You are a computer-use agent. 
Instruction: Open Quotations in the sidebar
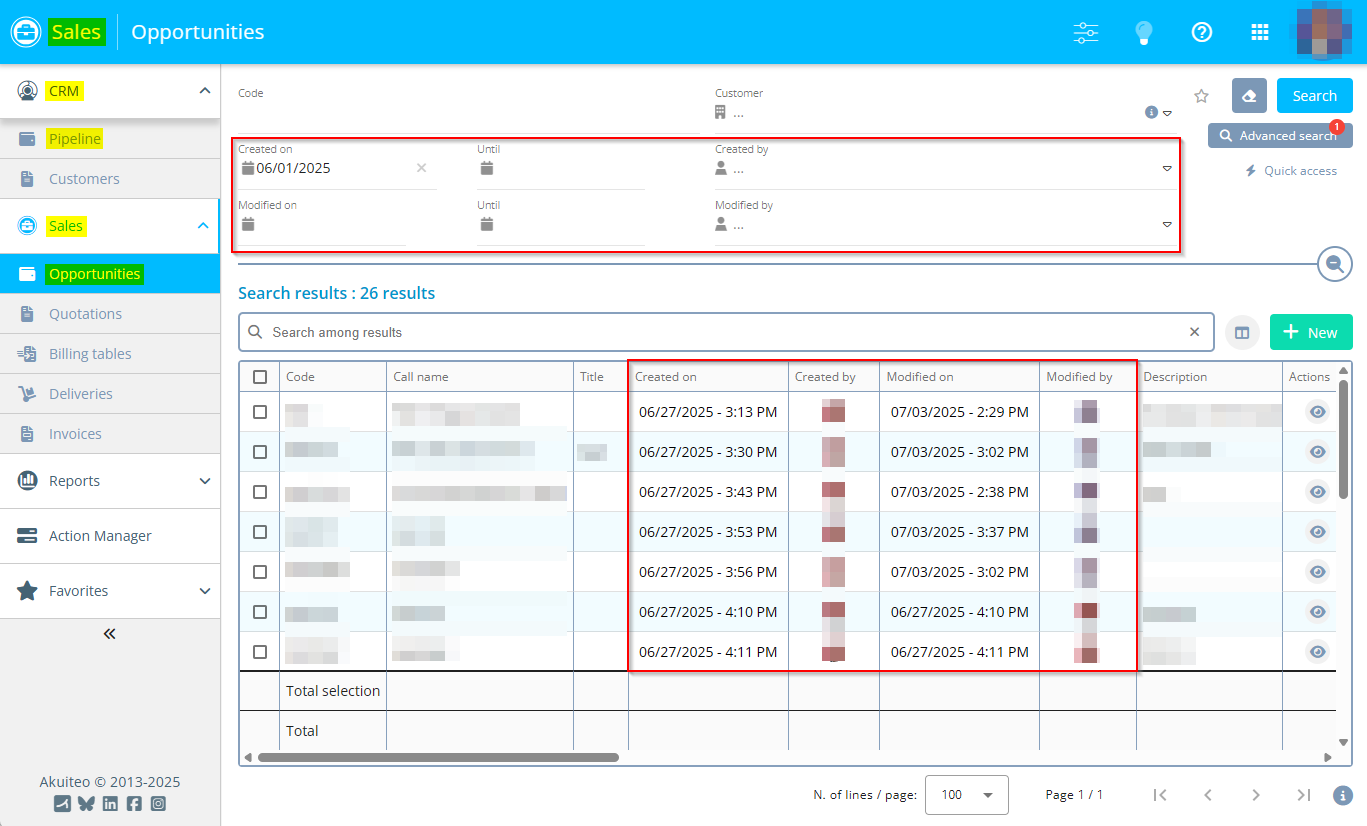[85, 314]
